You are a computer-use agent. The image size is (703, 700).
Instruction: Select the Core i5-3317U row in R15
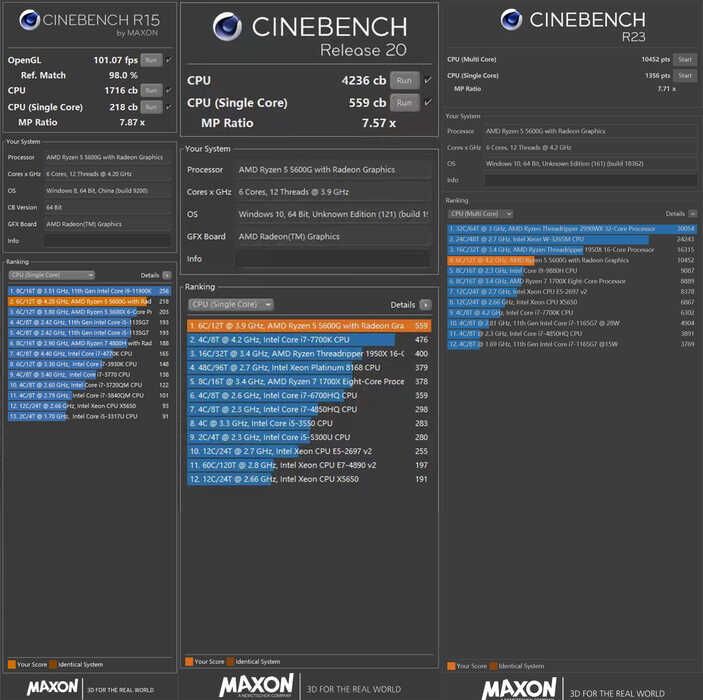pos(89,417)
